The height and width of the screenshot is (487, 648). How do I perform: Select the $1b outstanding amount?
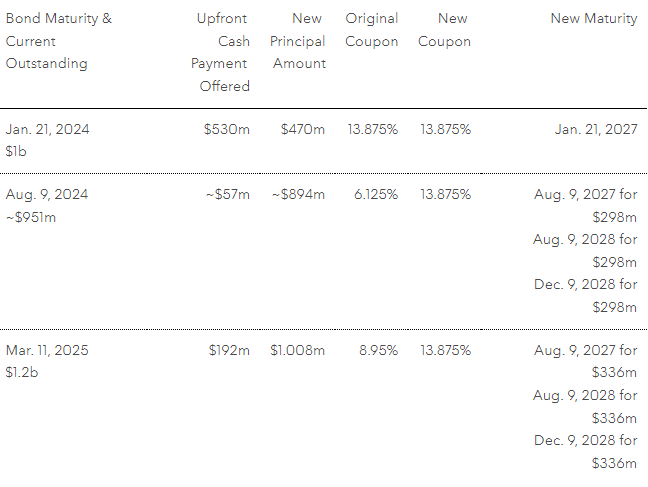click(18, 151)
